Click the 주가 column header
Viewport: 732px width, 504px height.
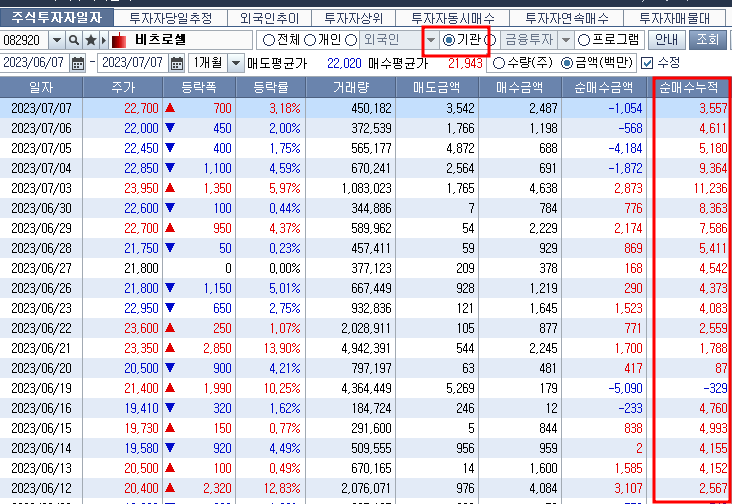pos(123,87)
